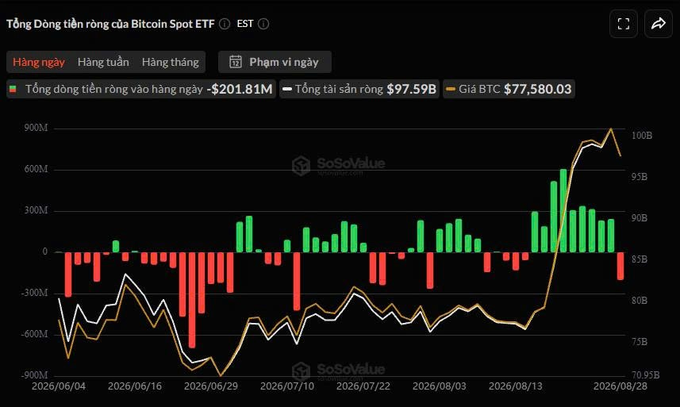
Task: Click info icon next to Bitcoin Spot ETF title
Action: click(224, 24)
